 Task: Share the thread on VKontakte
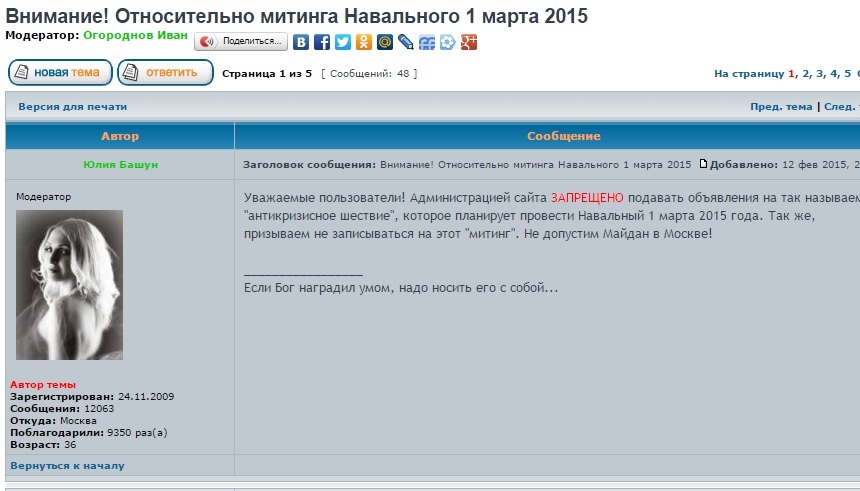click(301, 42)
